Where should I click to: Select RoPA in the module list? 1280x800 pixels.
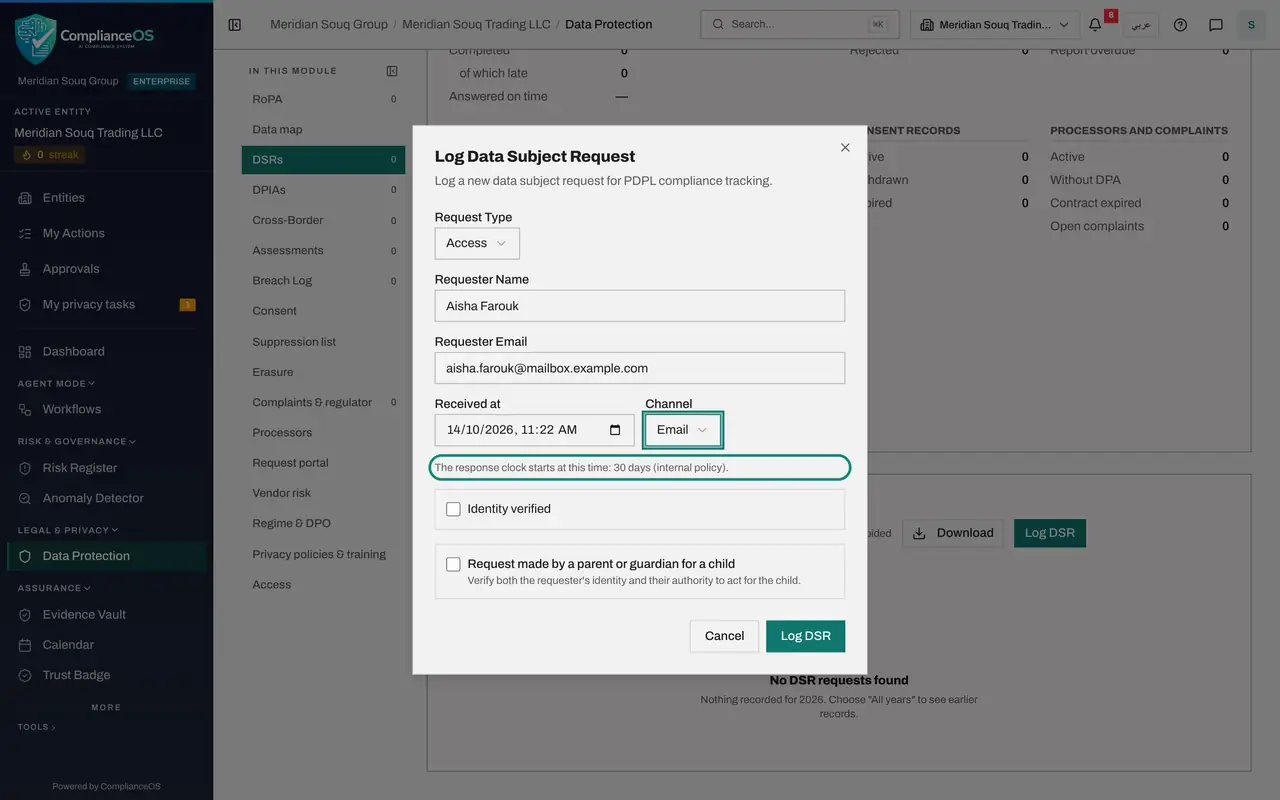(x=323, y=99)
